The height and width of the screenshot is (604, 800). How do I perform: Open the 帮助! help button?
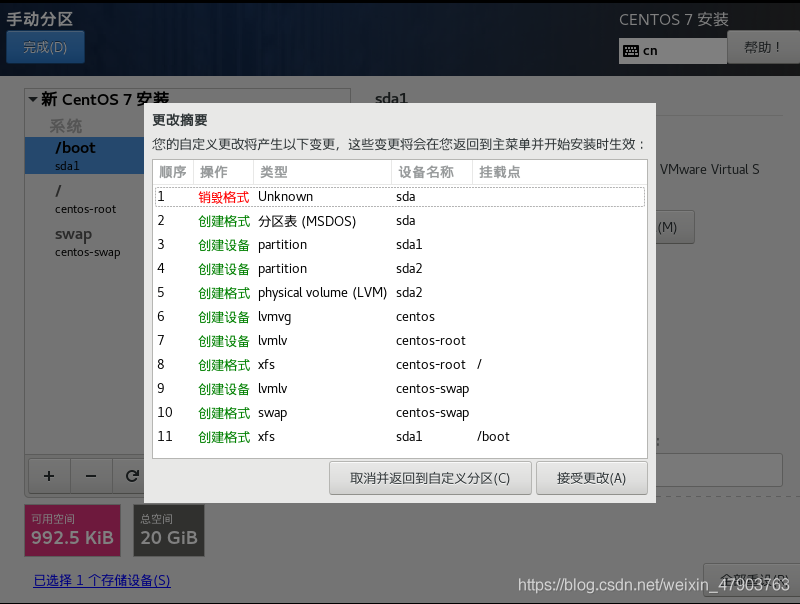(x=763, y=47)
